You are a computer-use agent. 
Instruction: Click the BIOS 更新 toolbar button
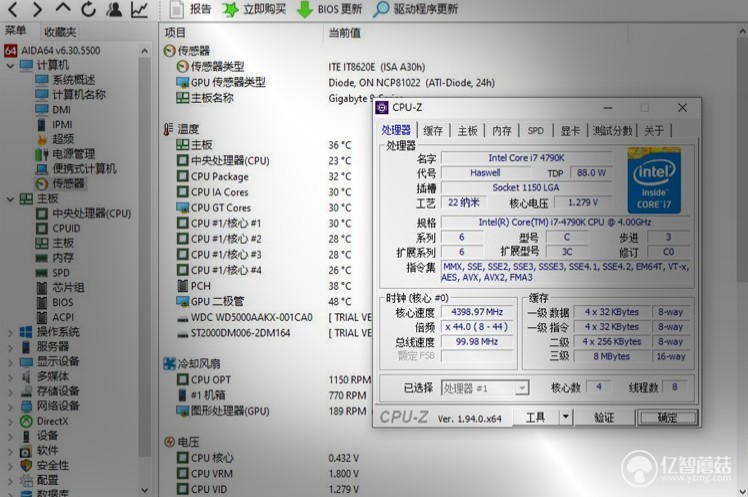329,9
